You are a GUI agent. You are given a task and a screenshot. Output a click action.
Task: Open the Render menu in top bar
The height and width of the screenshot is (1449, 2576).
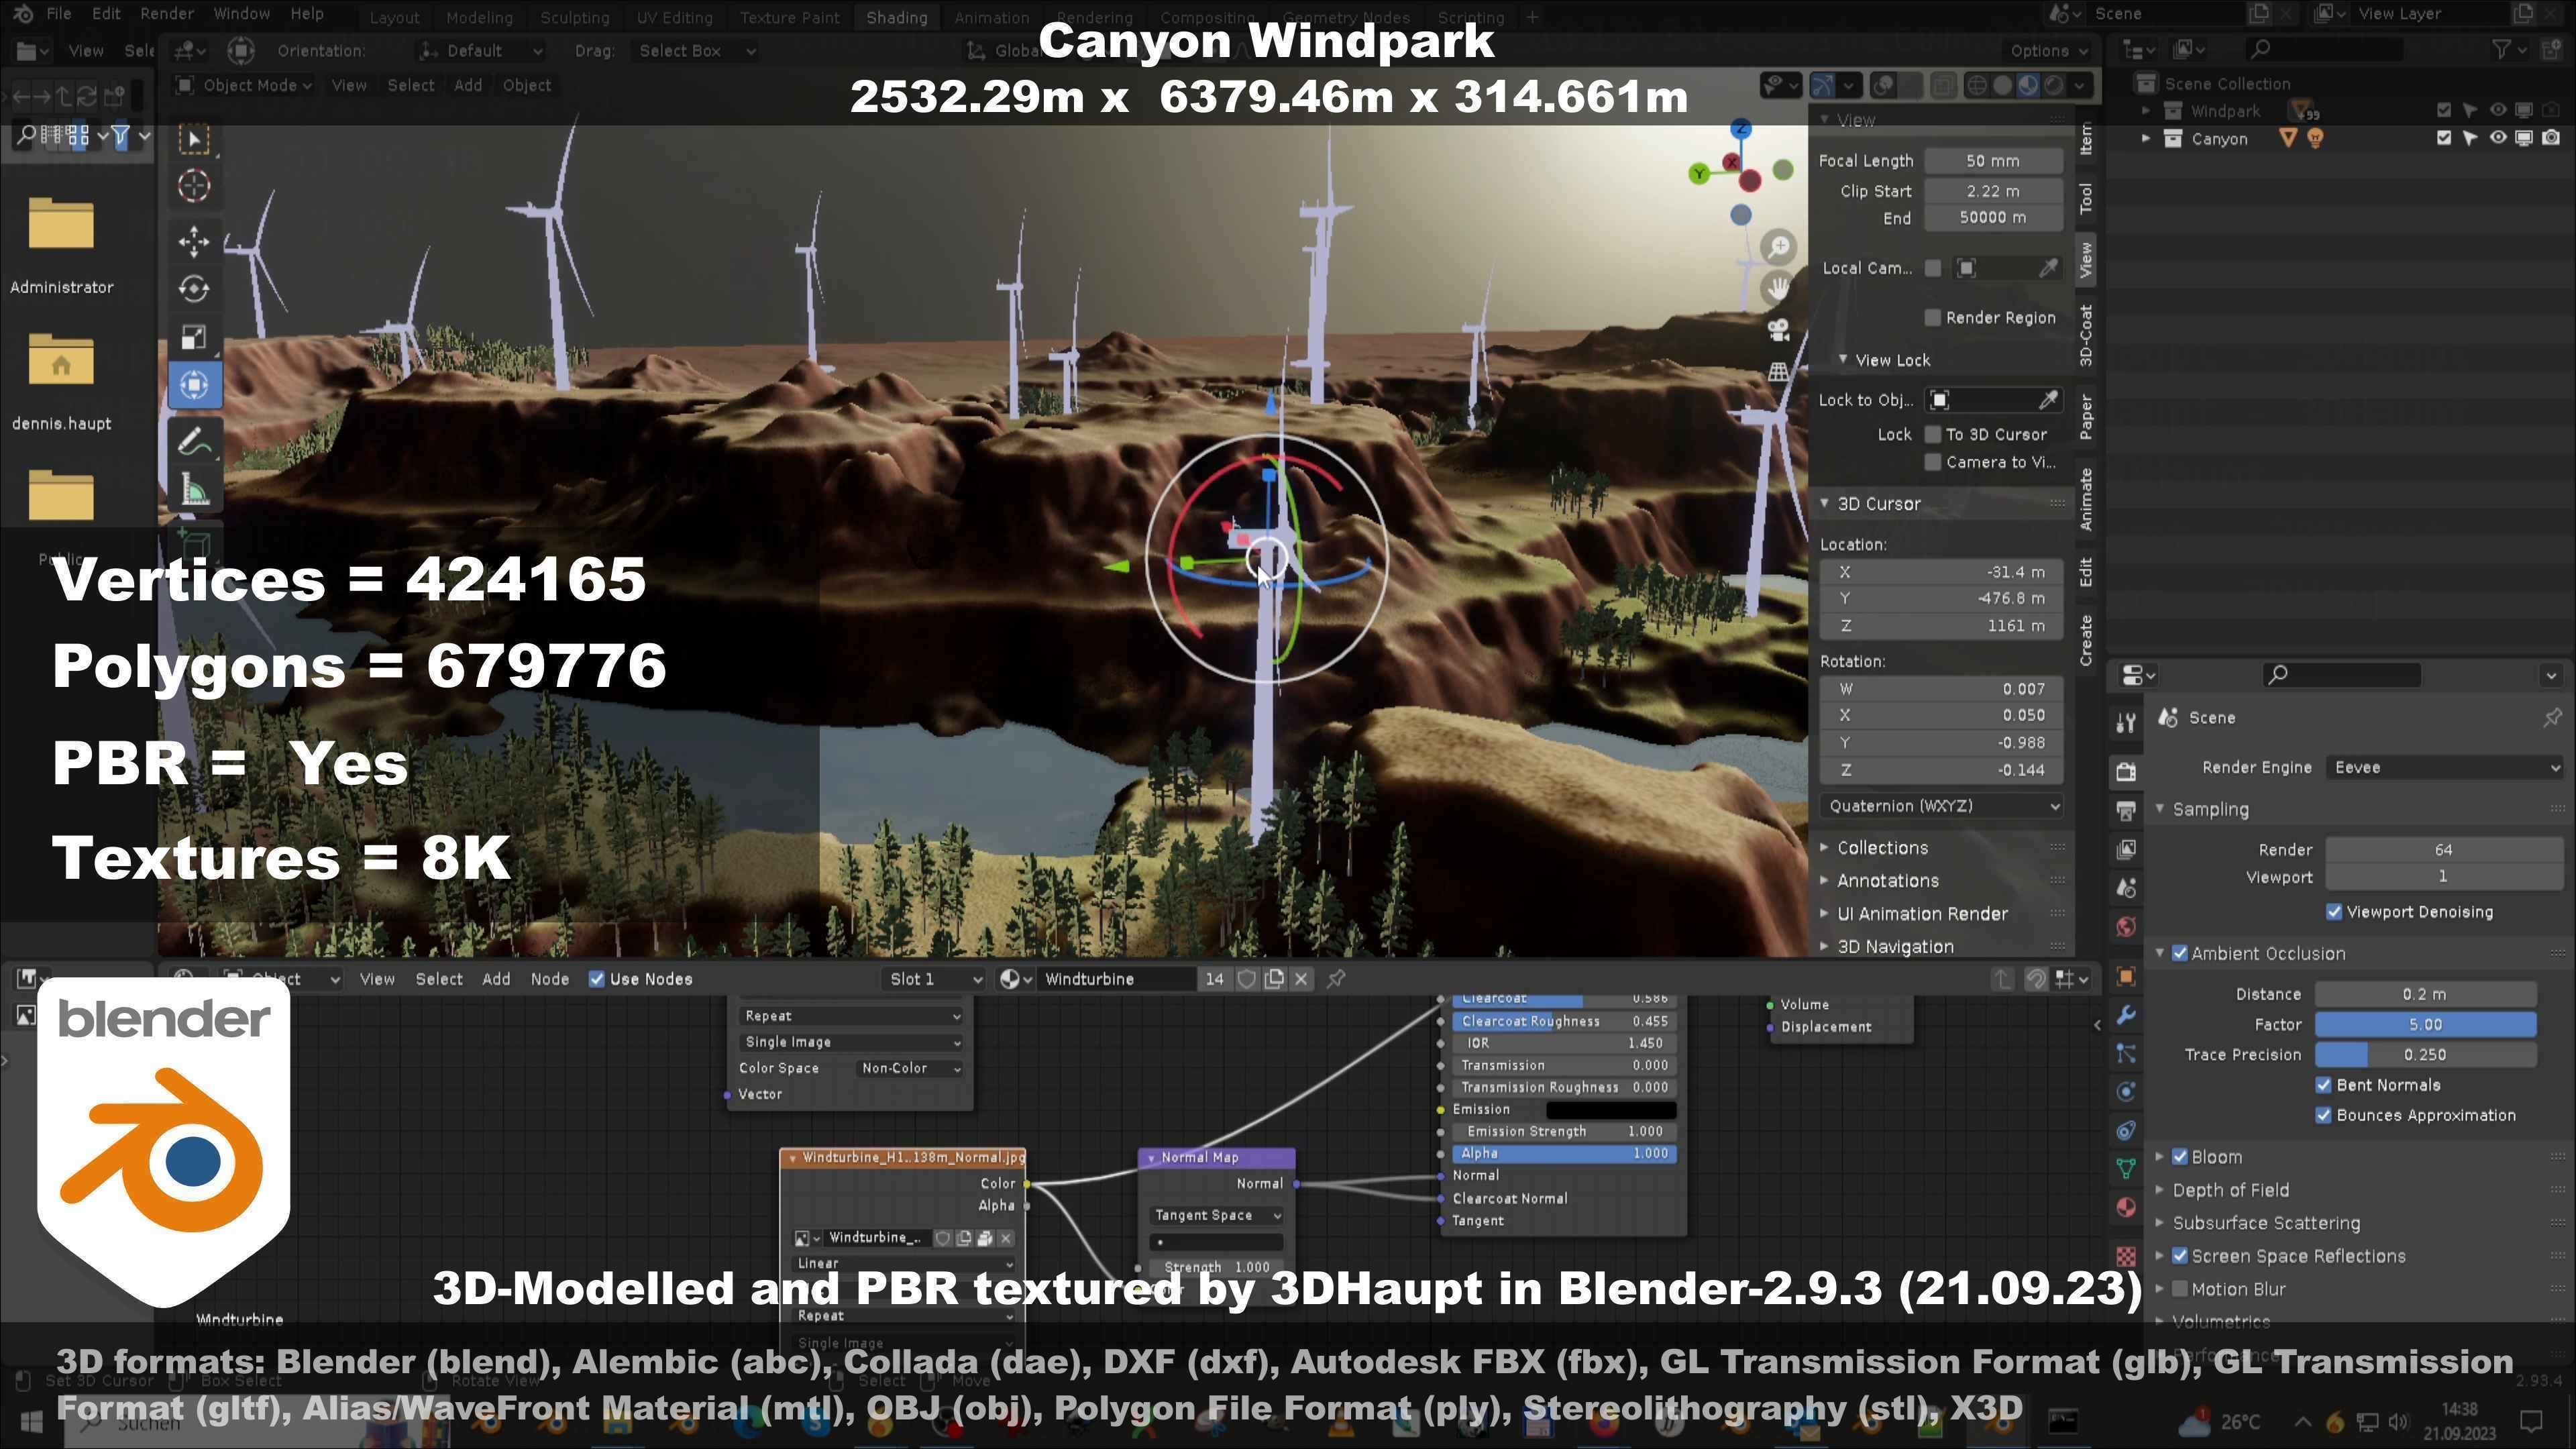pyautogui.click(x=166, y=14)
